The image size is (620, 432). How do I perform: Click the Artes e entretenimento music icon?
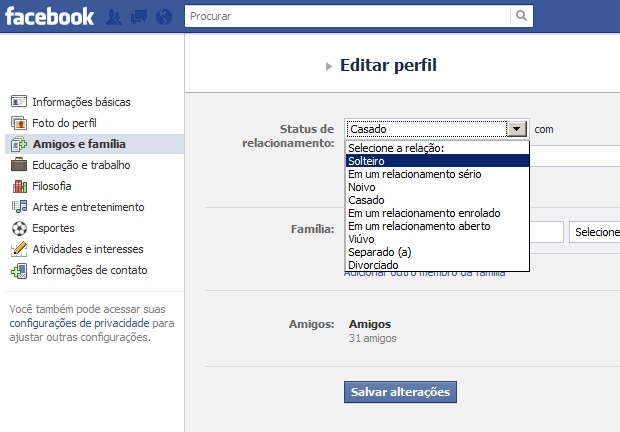pyautogui.click(x=19, y=207)
